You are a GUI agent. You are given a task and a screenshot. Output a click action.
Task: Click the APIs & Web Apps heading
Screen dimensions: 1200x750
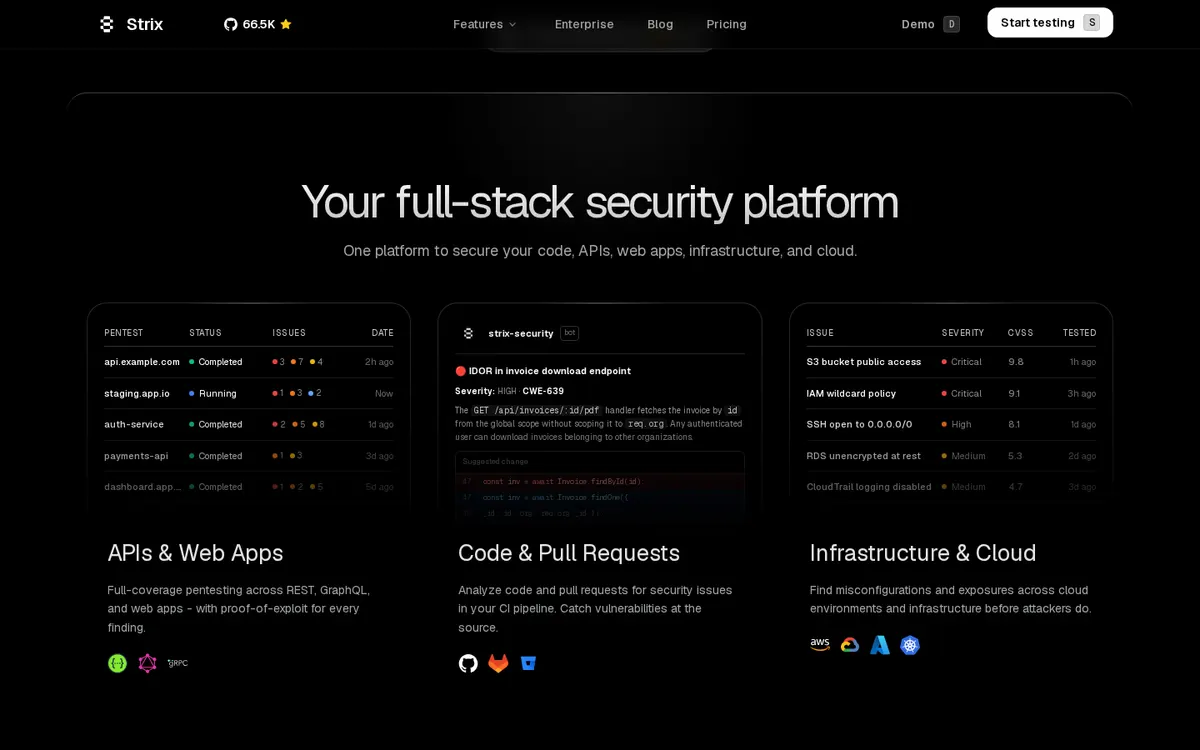(x=196, y=553)
